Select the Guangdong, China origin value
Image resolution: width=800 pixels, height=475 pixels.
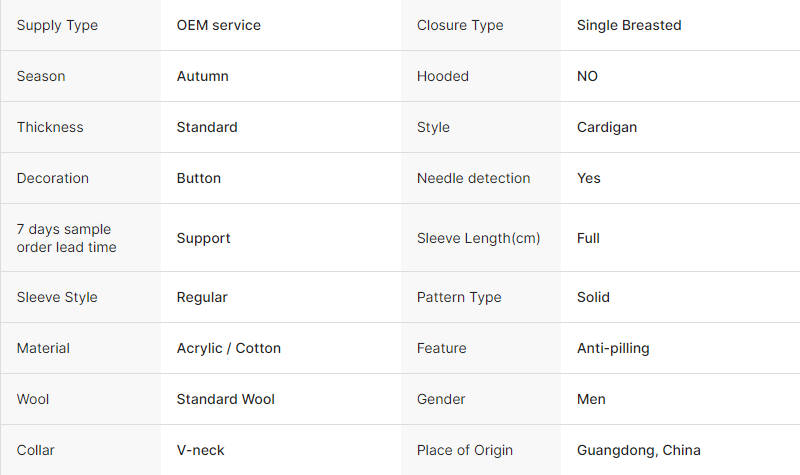(639, 450)
